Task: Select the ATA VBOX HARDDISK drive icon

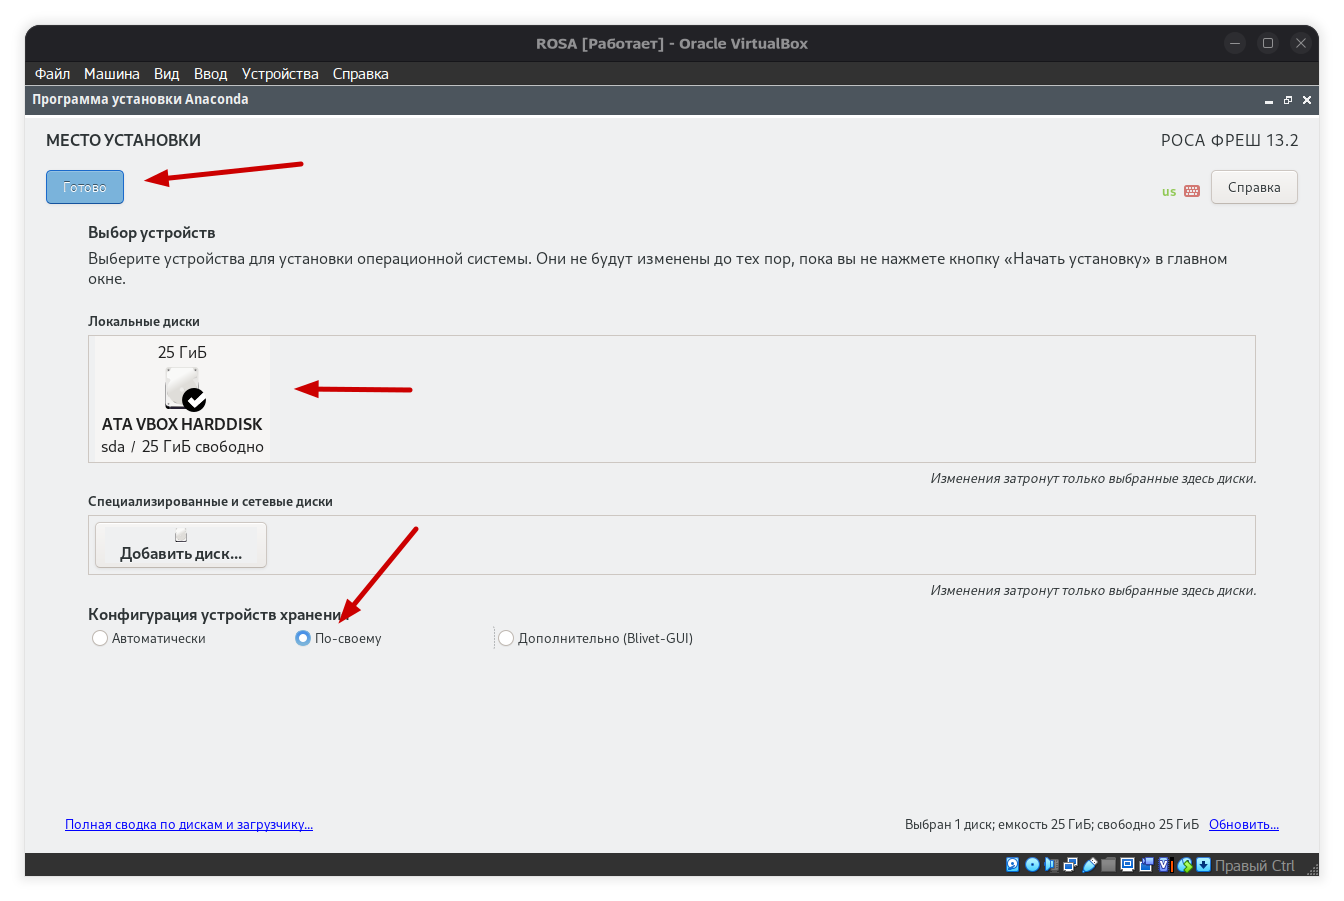Action: (x=184, y=388)
